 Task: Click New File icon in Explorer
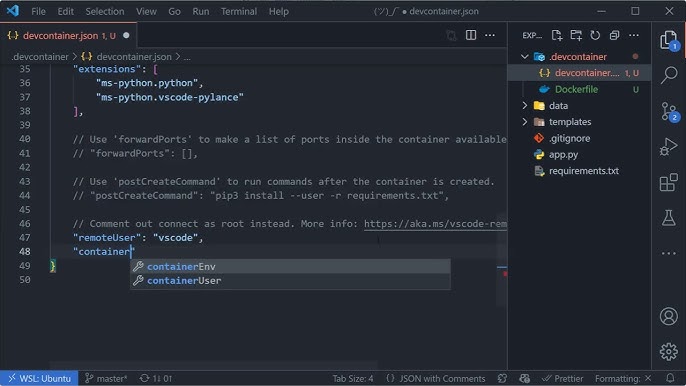(x=556, y=35)
